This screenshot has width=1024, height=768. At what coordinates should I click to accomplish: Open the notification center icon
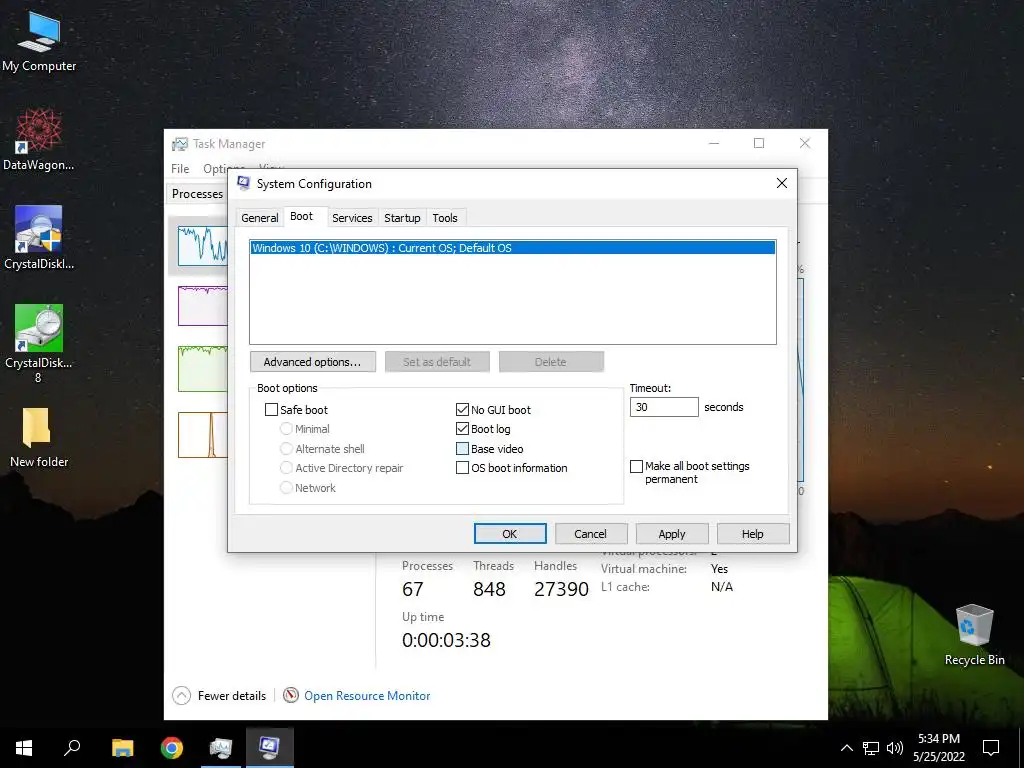pos(991,748)
